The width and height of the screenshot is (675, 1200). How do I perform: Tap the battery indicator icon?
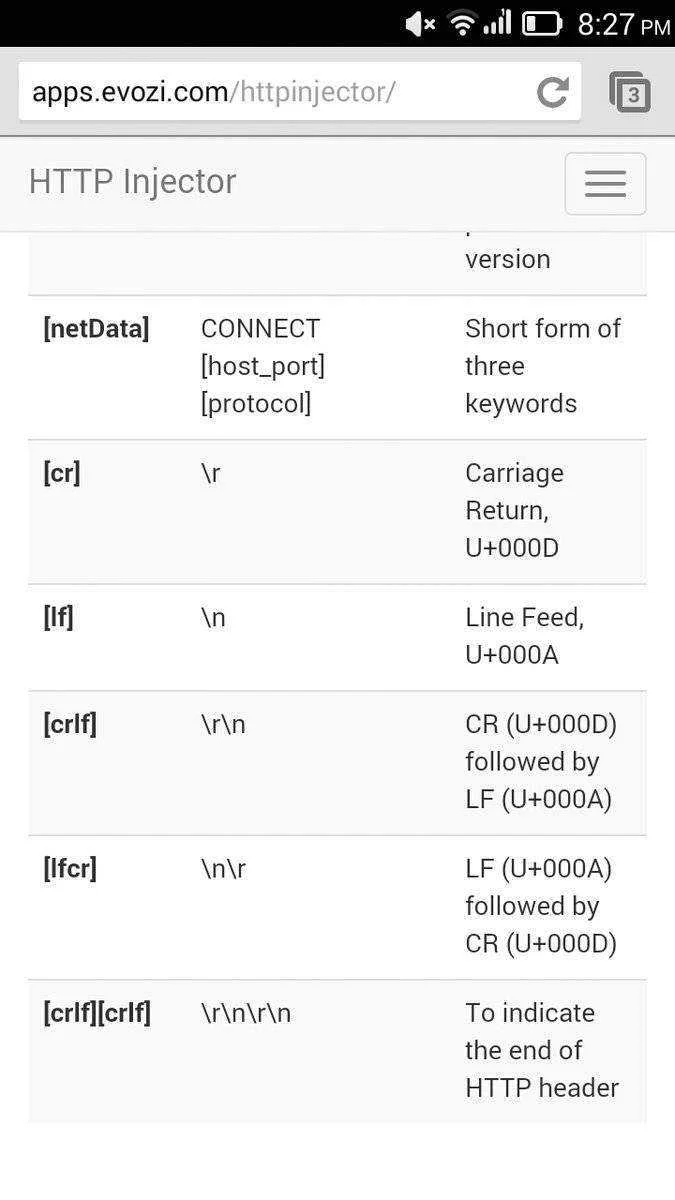pyautogui.click(x=543, y=24)
